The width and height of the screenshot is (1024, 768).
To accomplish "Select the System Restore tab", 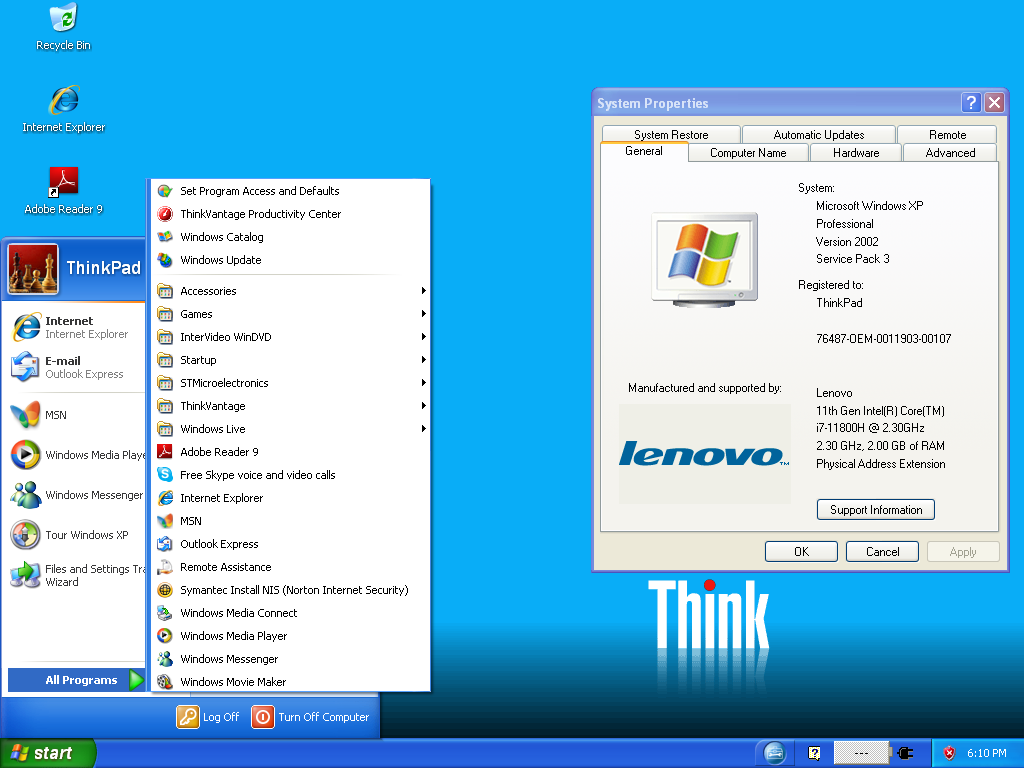I will tap(671, 135).
